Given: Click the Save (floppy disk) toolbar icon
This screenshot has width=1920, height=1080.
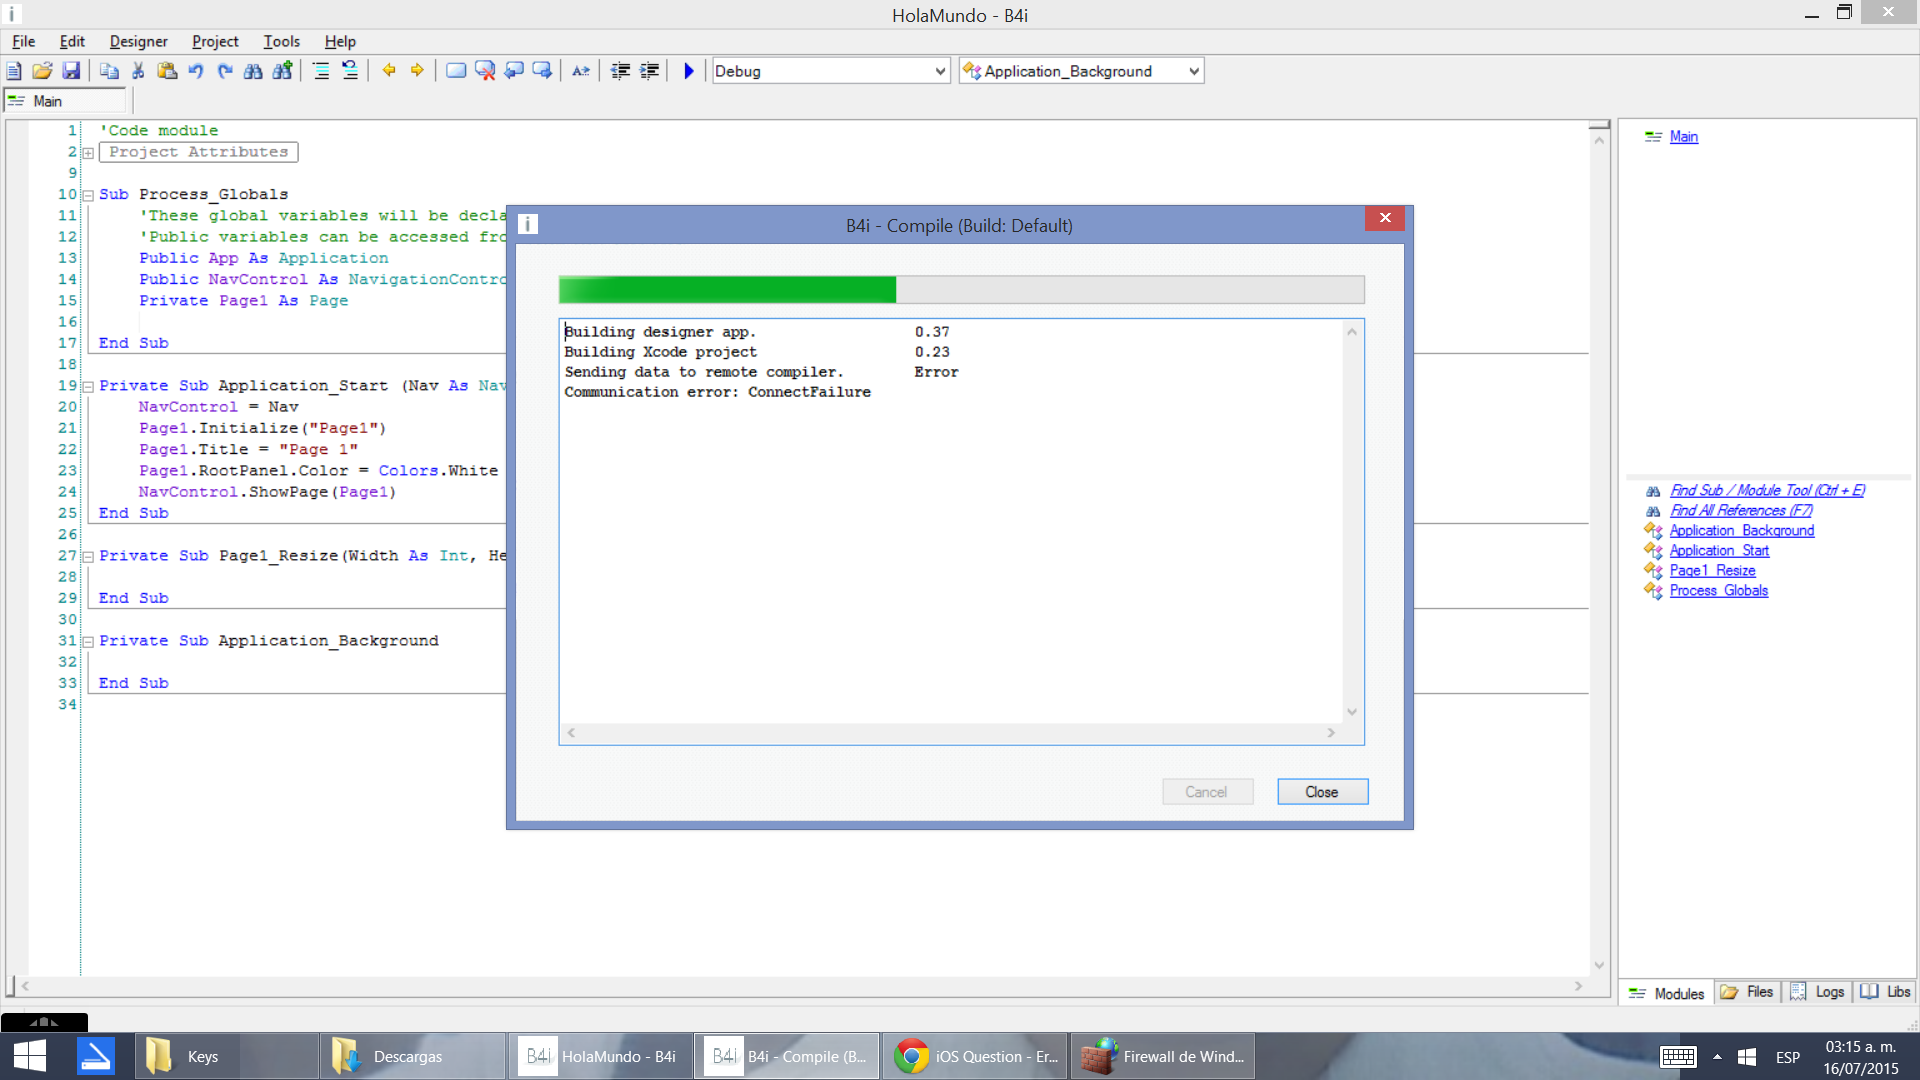Looking at the screenshot, I should [71, 71].
